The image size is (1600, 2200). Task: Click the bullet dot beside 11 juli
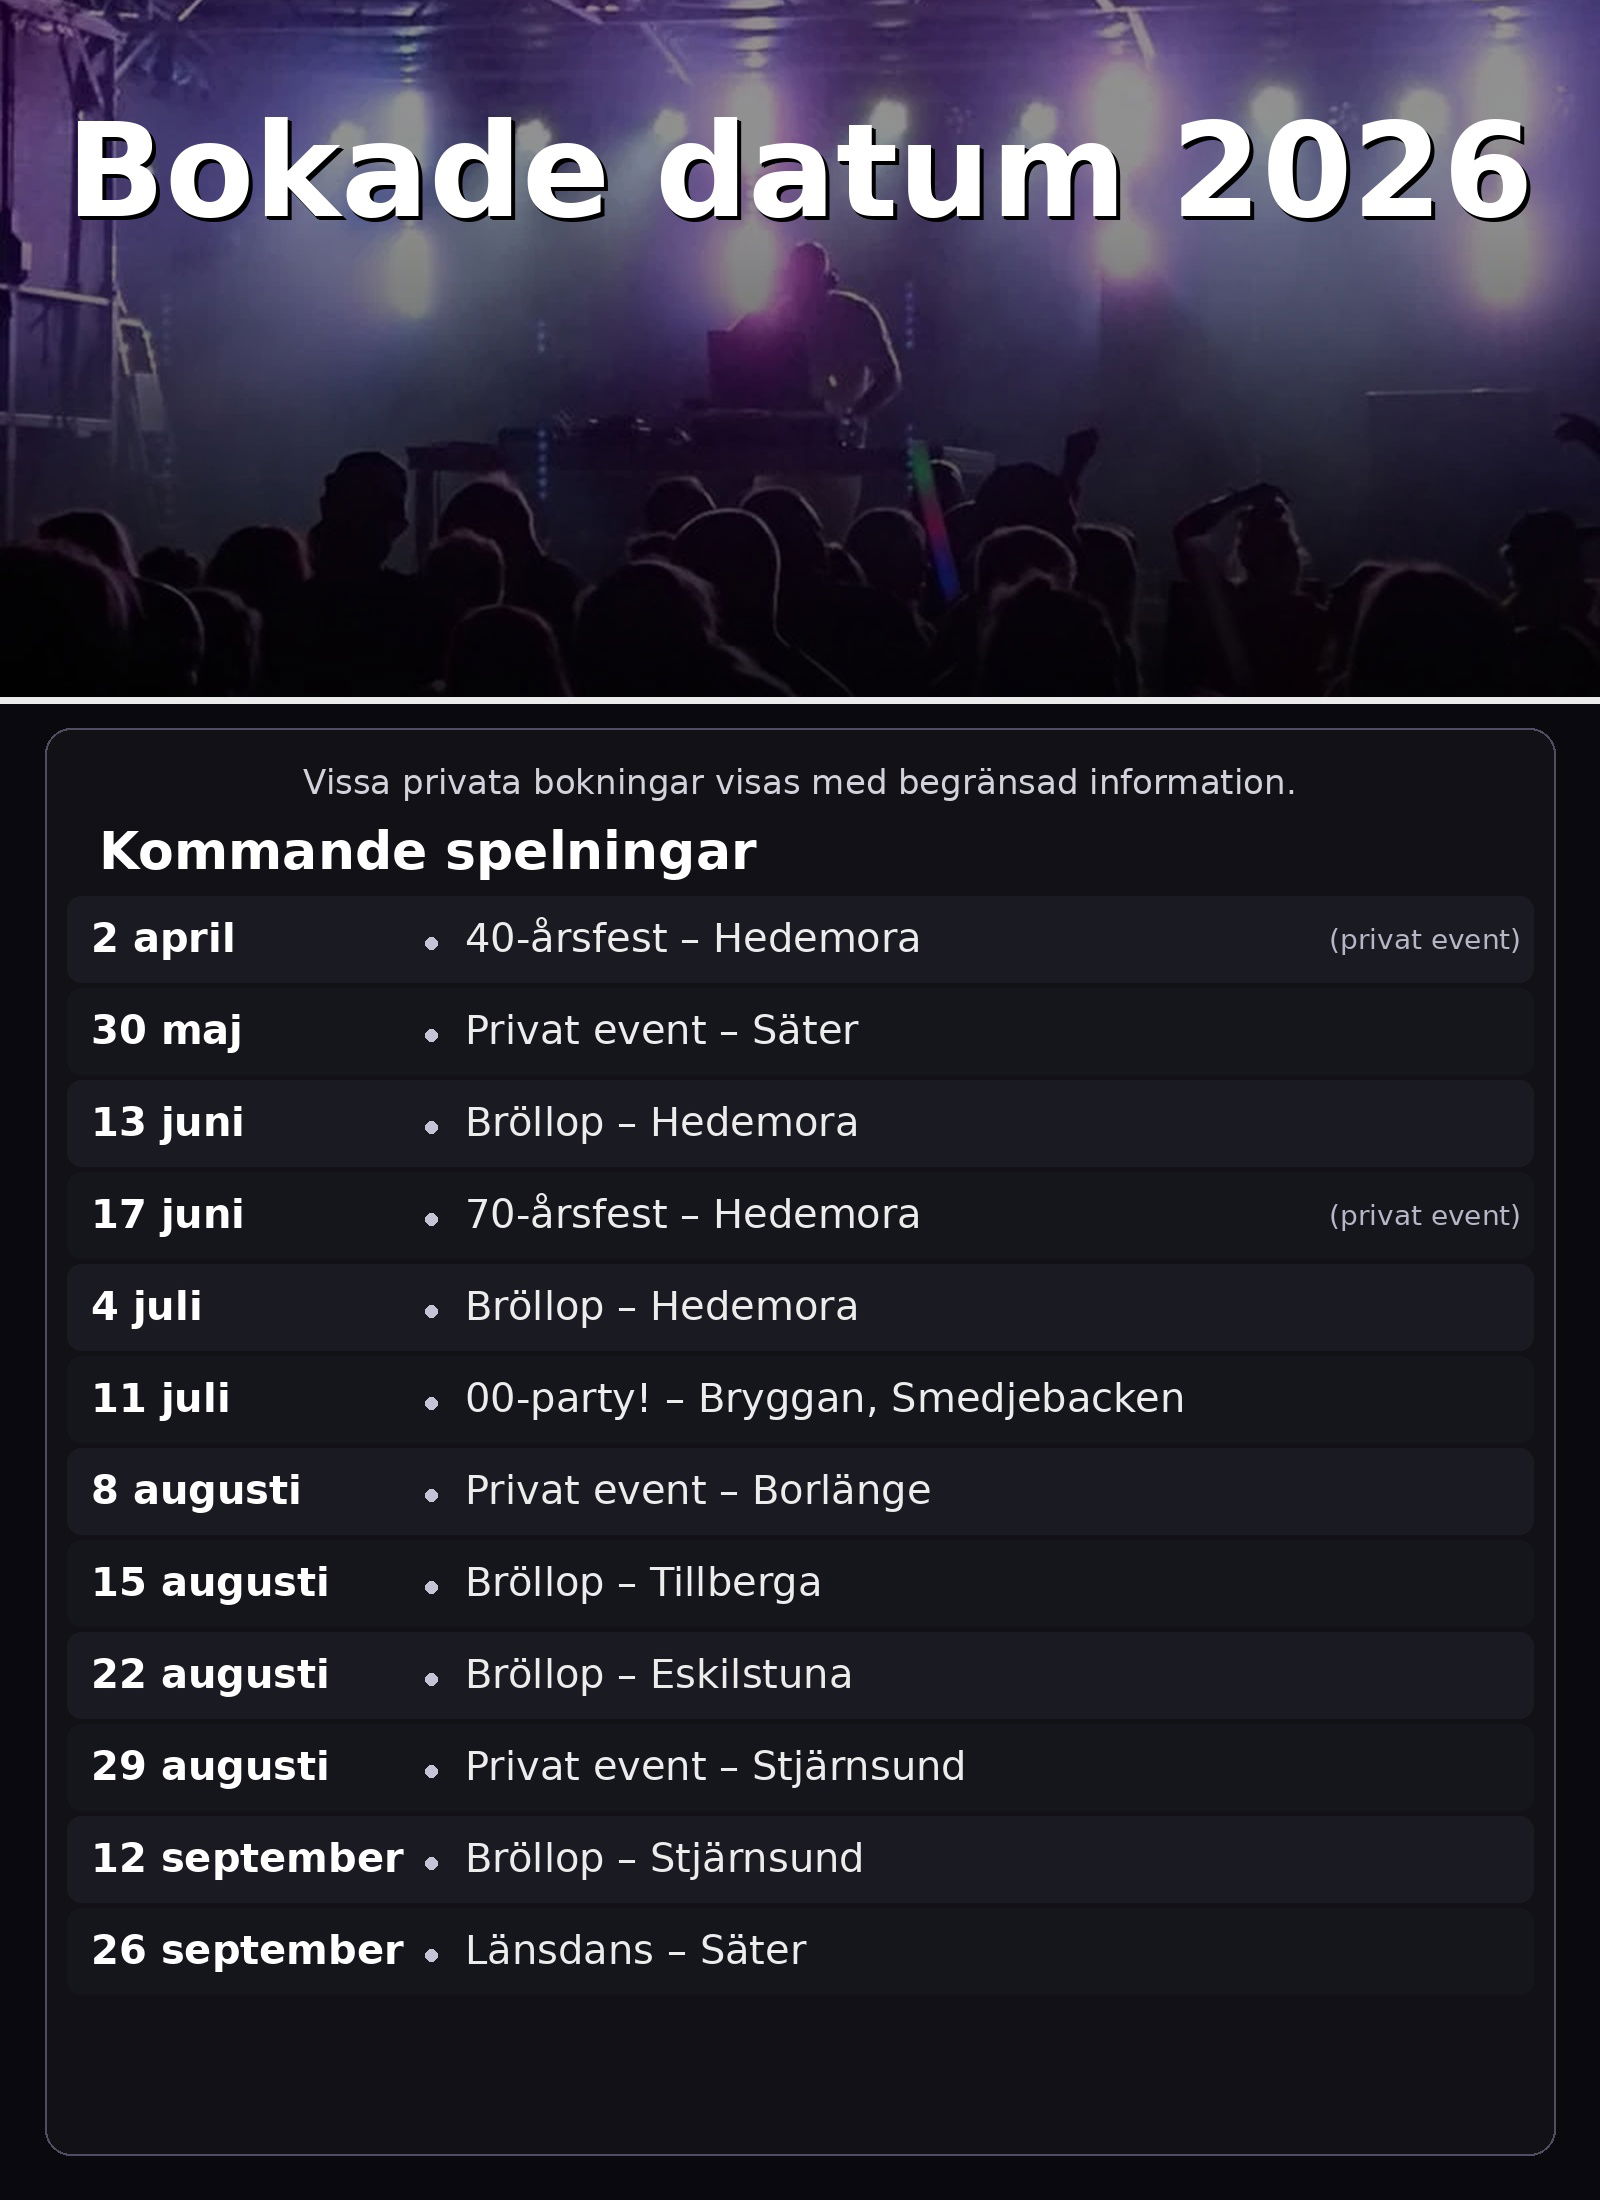point(431,1403)
